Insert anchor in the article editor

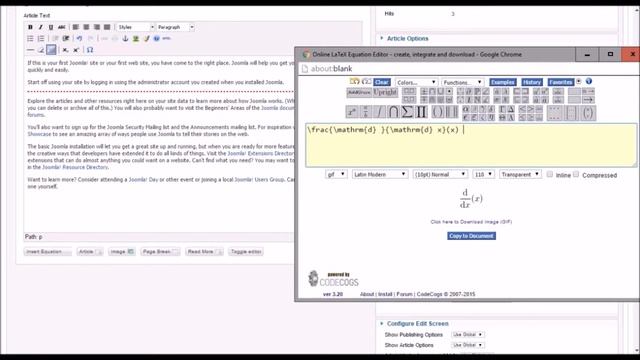click(125, 38)
